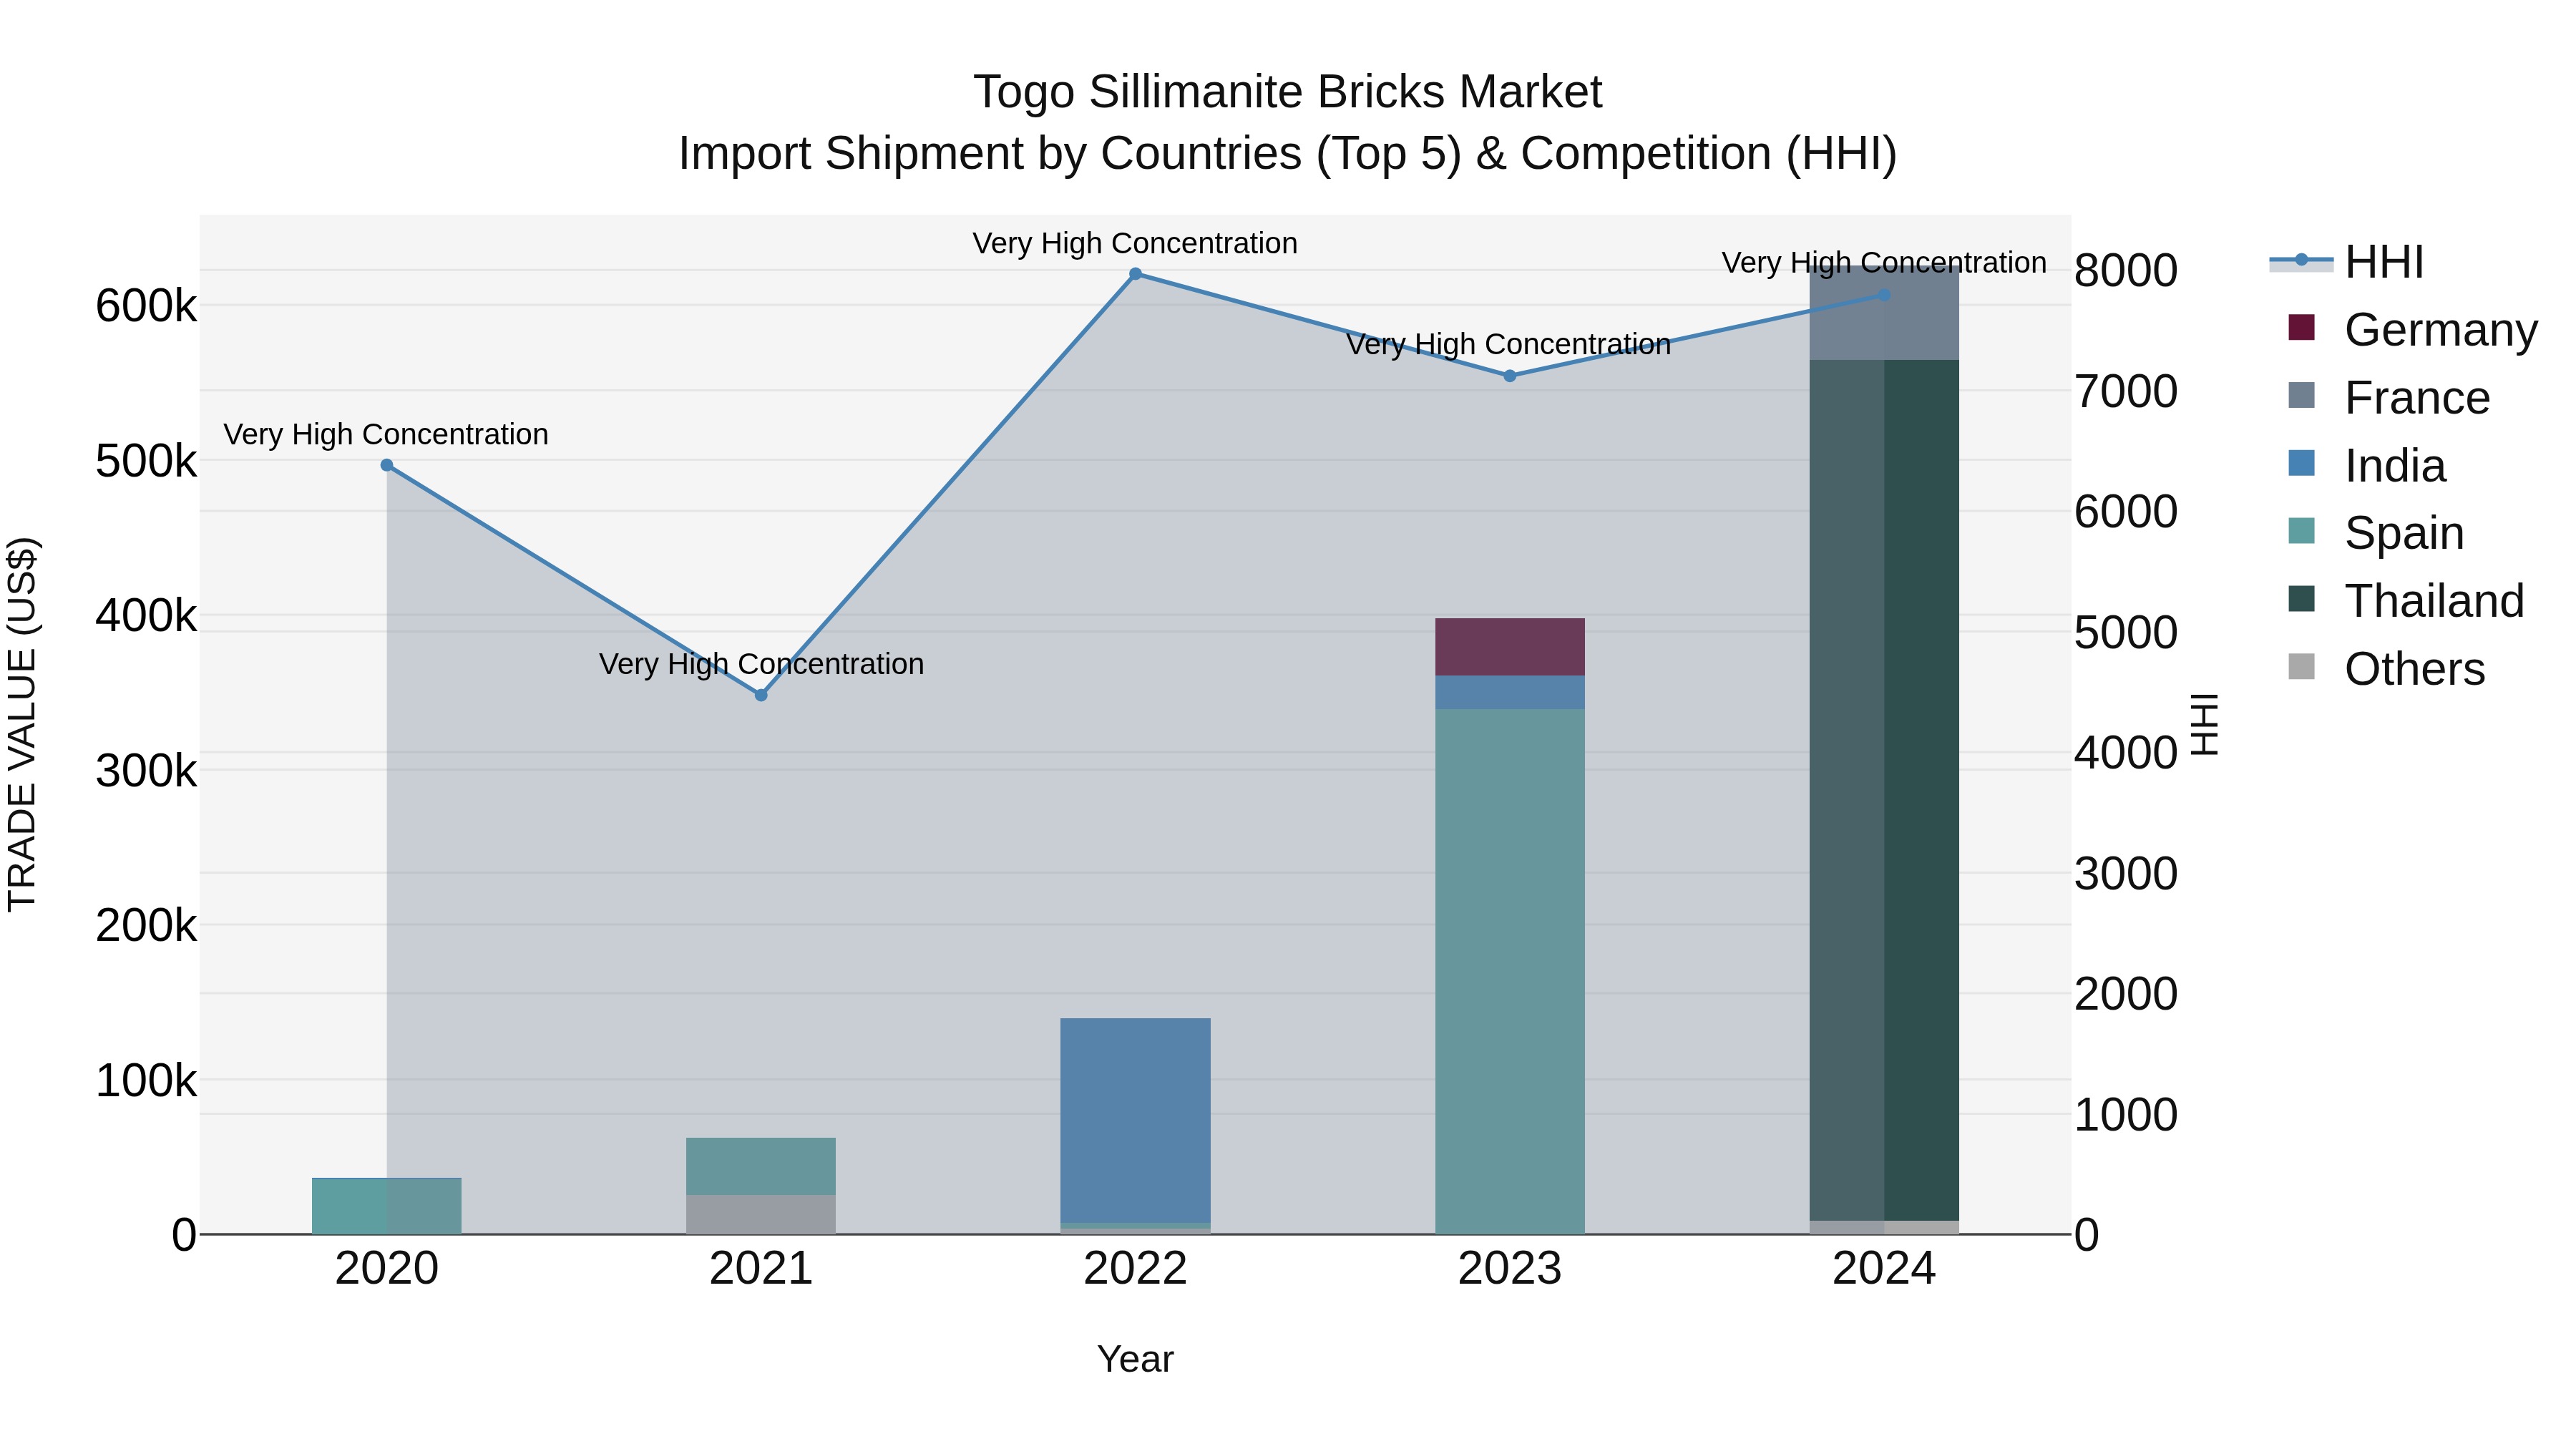Click the '300k' left axis tick
2576x1449 pixels.
pos(146,771)
